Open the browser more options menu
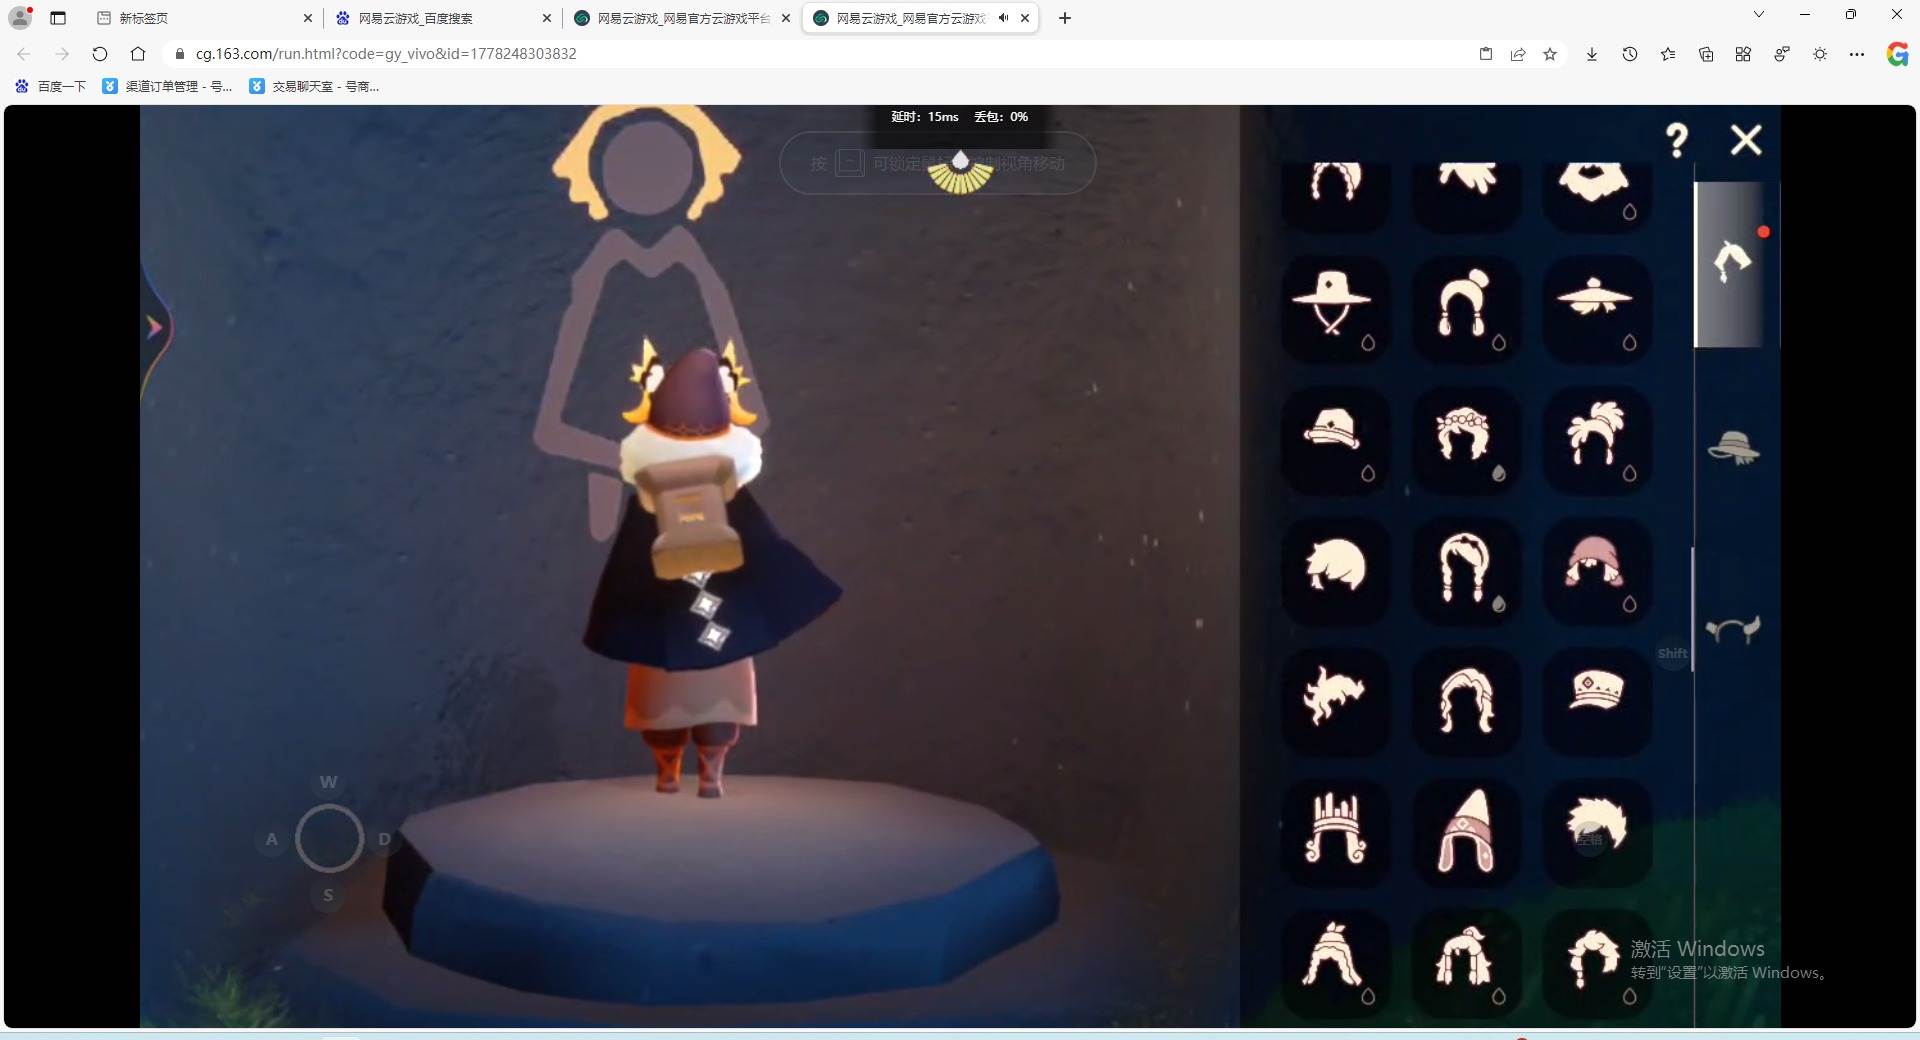 coord(1857,54)
